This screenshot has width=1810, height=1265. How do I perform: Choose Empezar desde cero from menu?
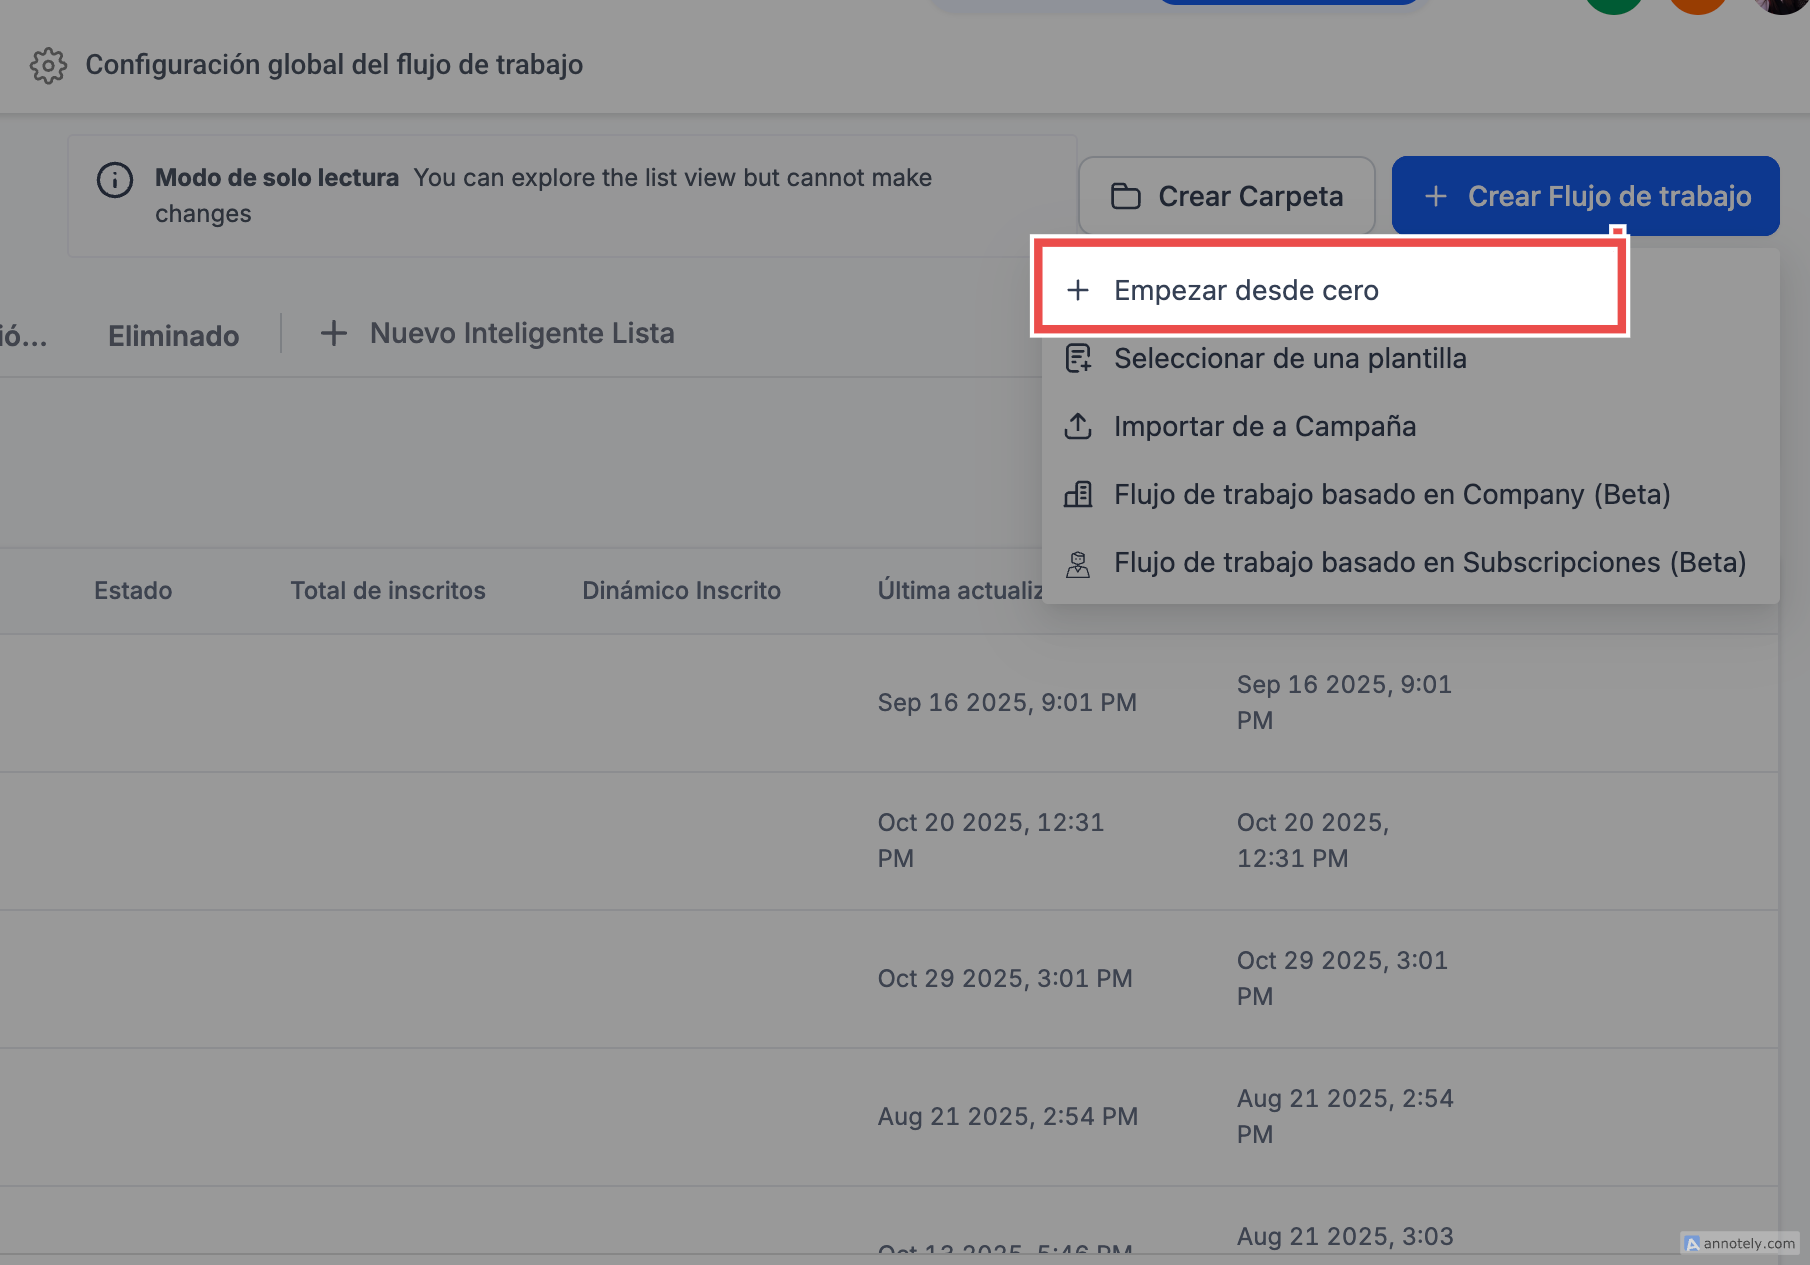(x=1246, y=291)
